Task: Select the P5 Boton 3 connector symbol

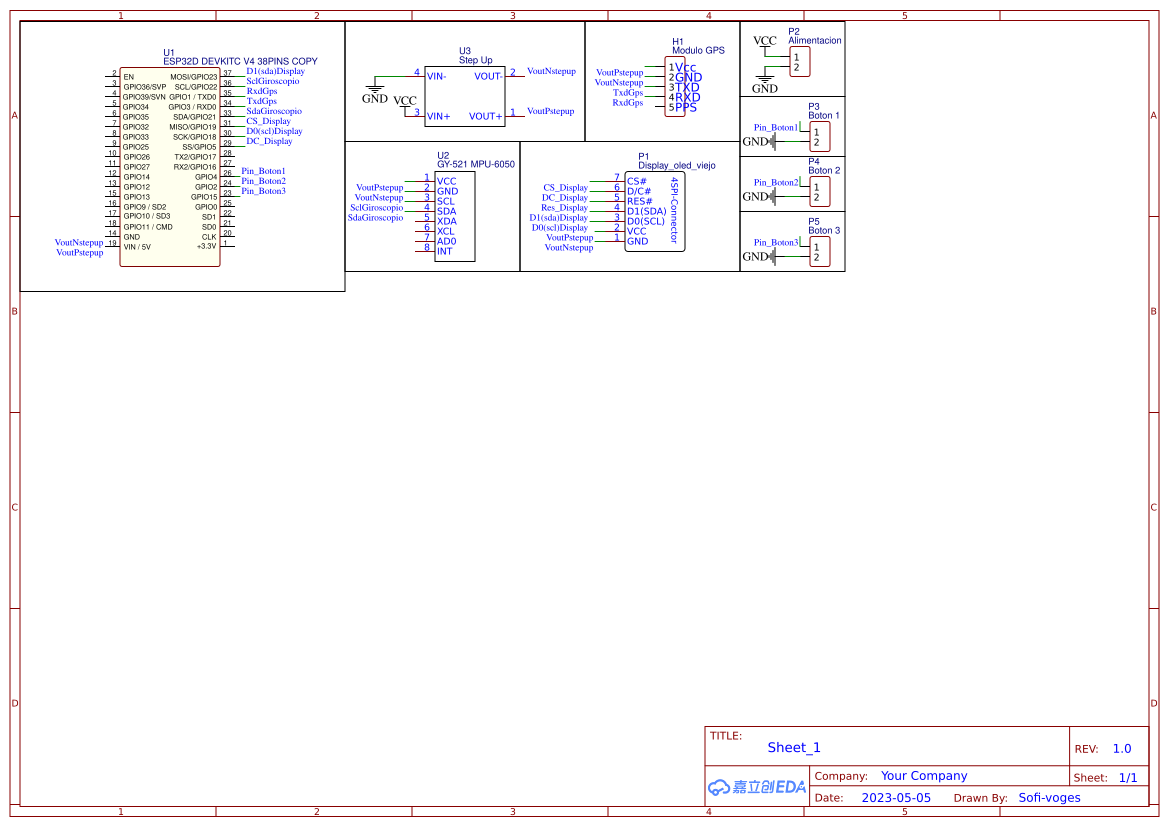Action: (x=819, y=252)
